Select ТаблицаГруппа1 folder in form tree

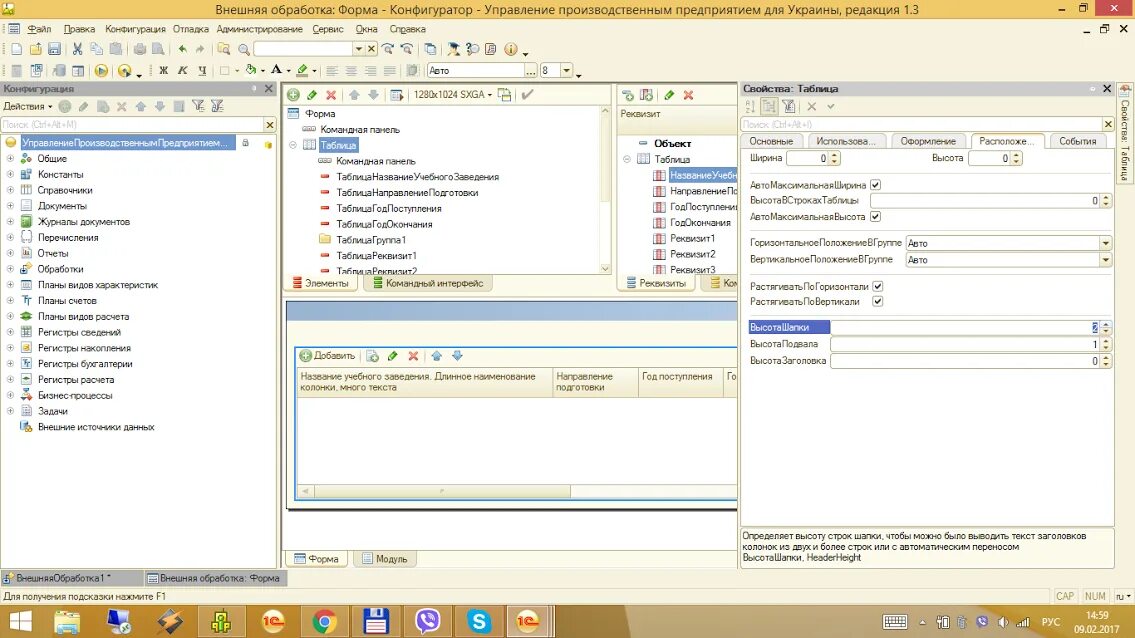[371, 240]
